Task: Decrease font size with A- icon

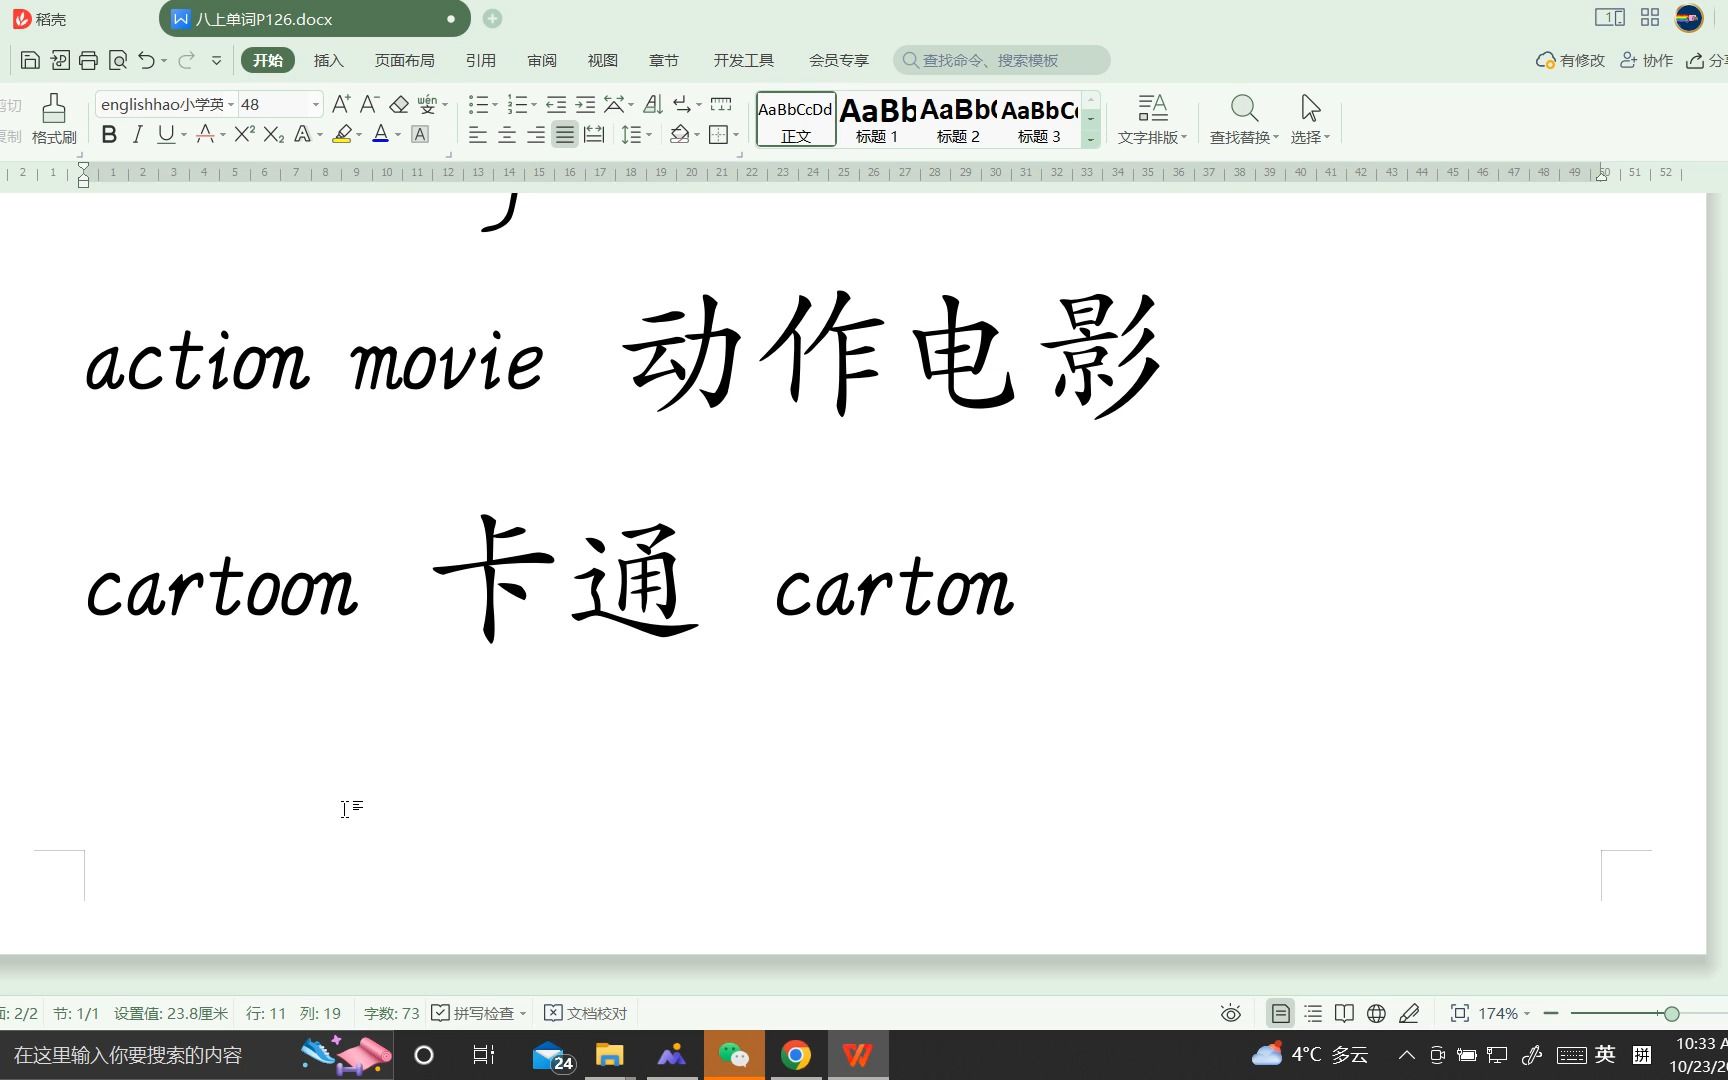Action: (x=369, y=104)
